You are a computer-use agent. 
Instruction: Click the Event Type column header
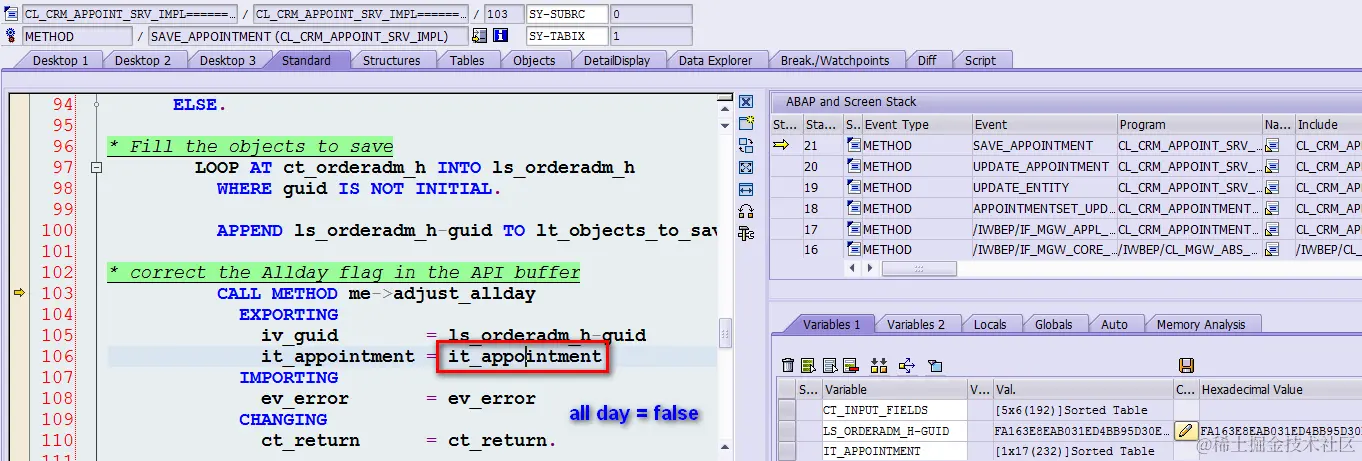tap(916, 125)
